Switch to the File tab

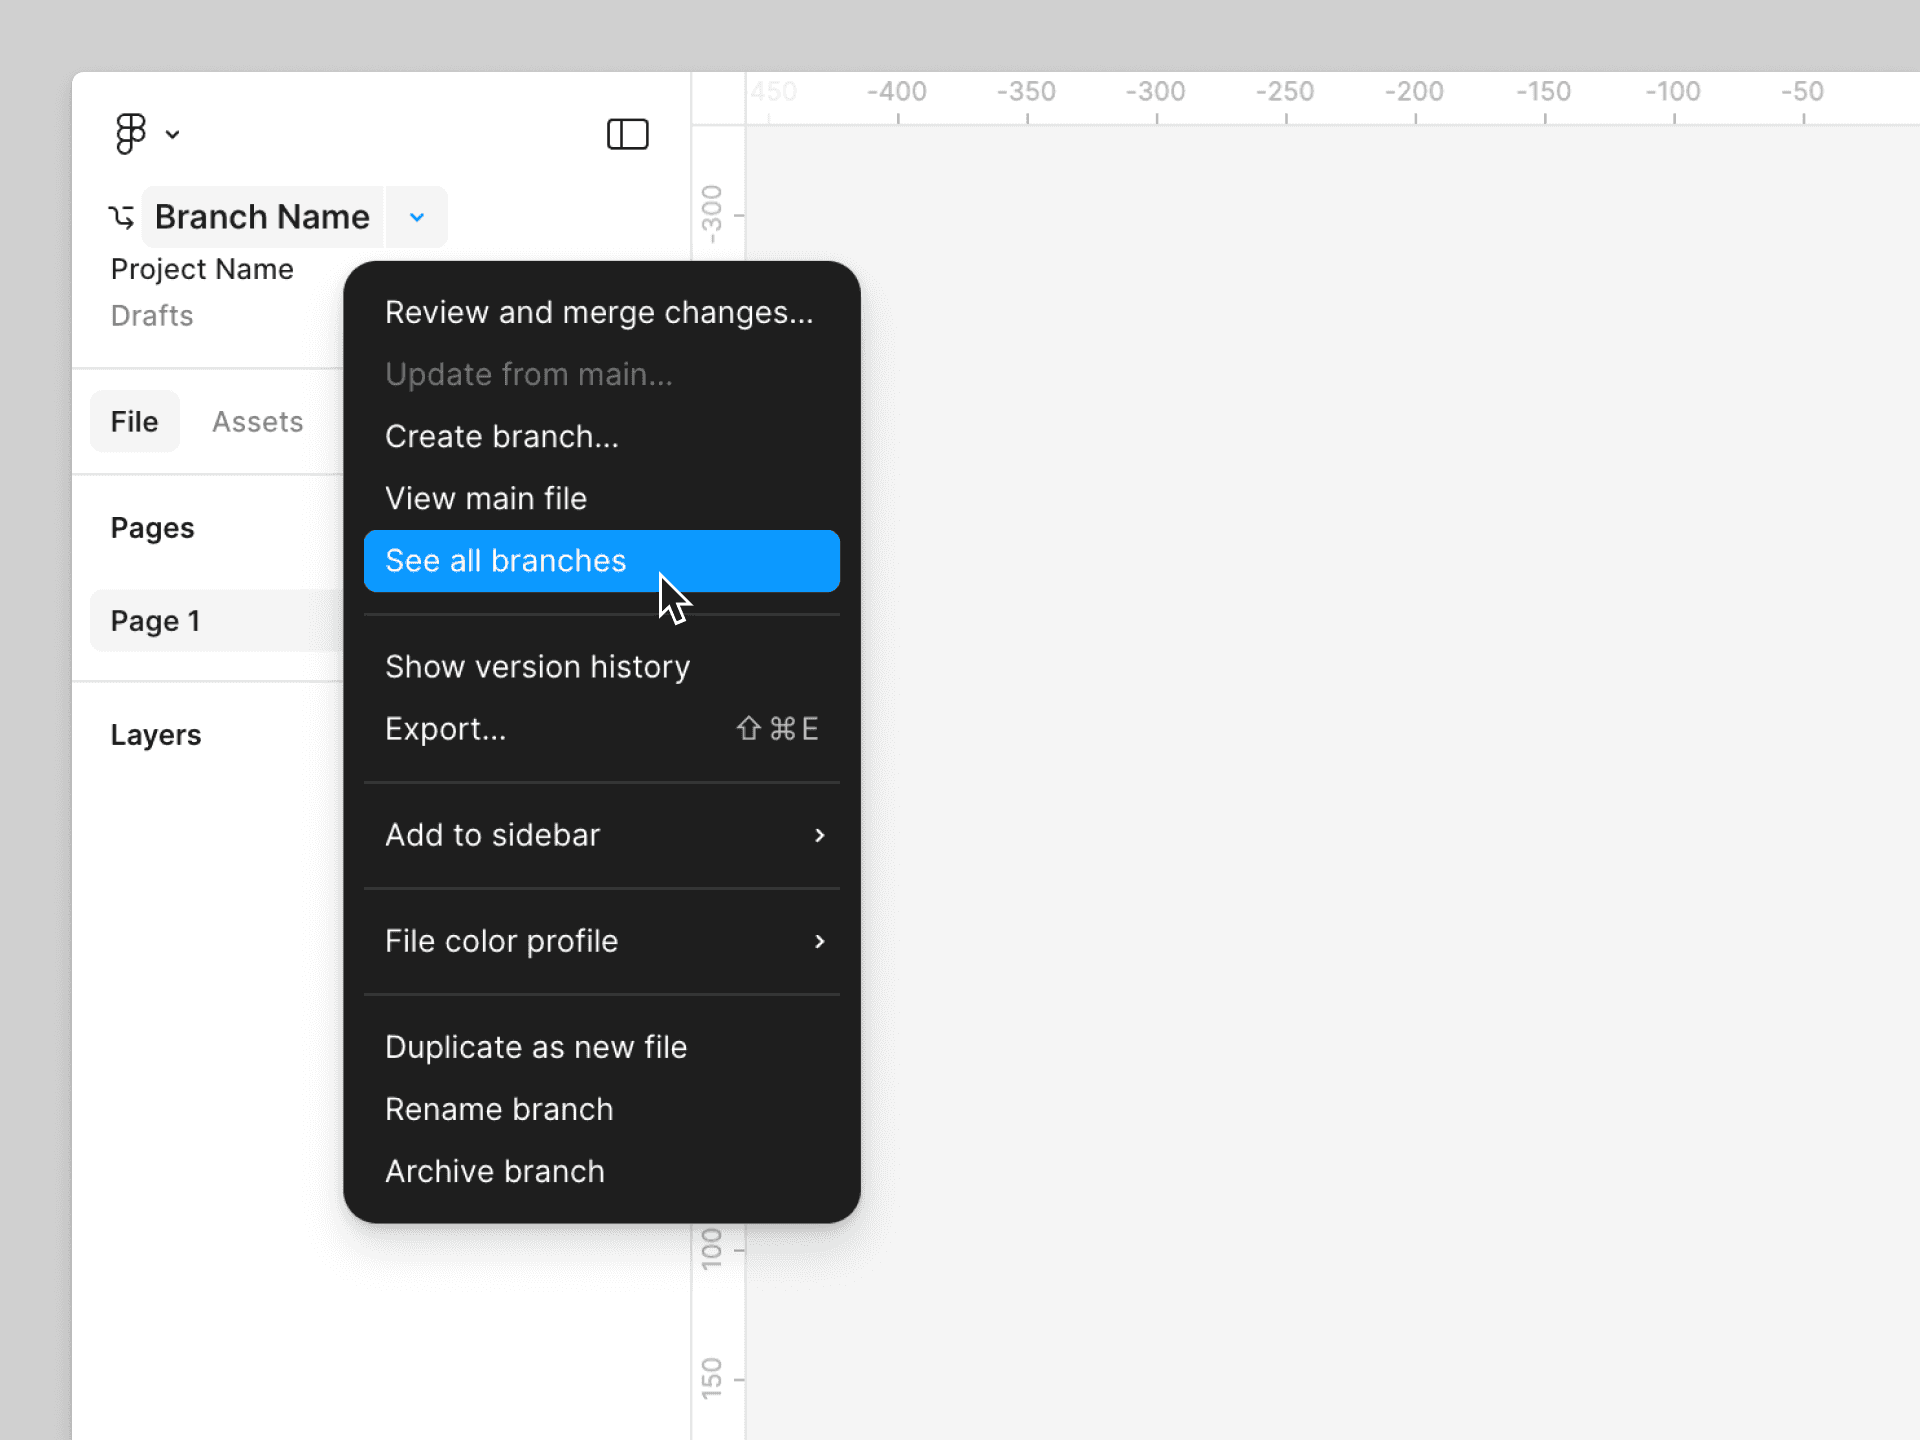click(134, 422)
